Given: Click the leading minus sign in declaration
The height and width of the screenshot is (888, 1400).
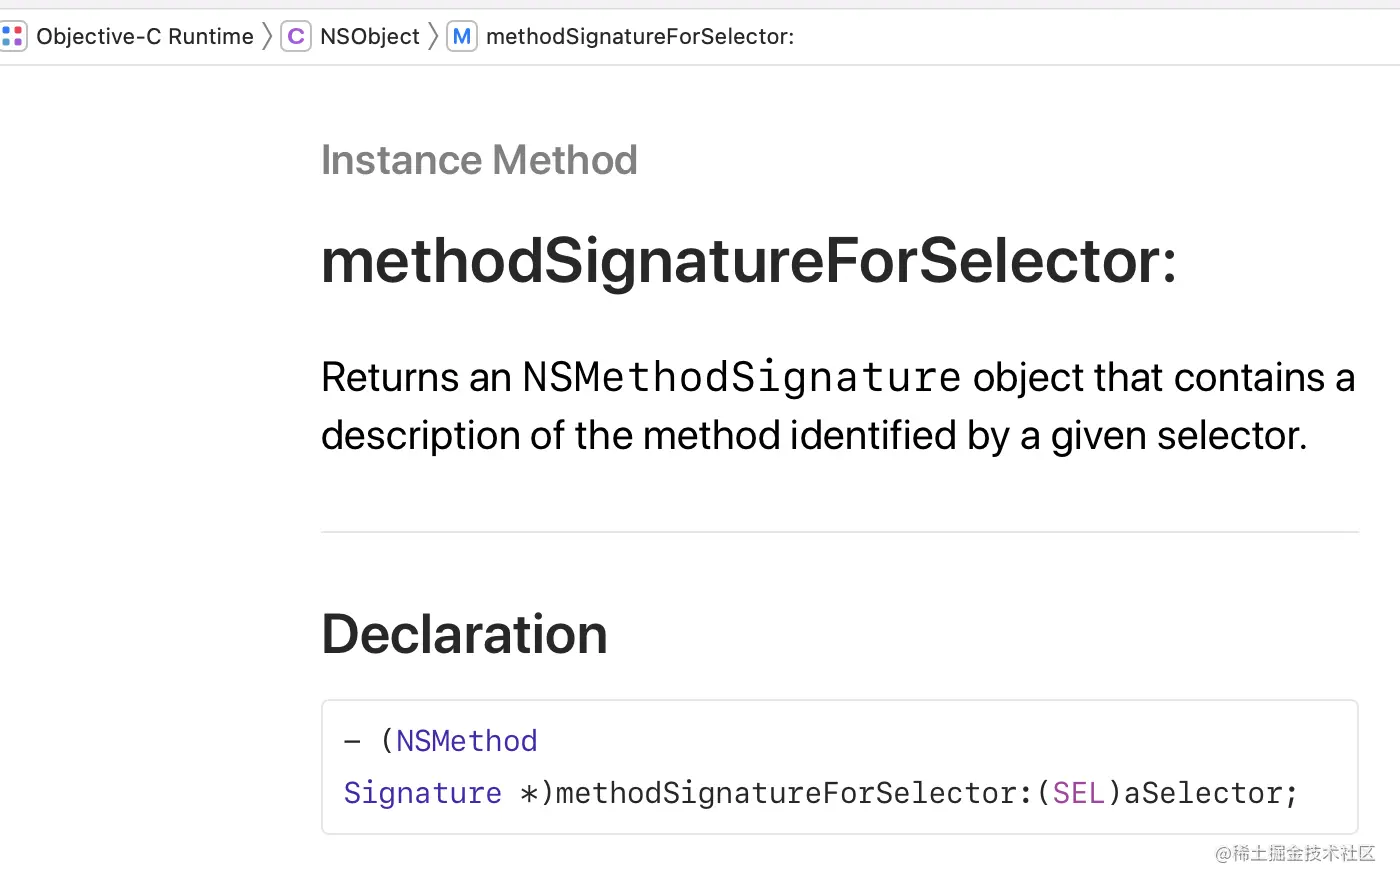Looking at the screenshot, I should (x=352, y=742).
